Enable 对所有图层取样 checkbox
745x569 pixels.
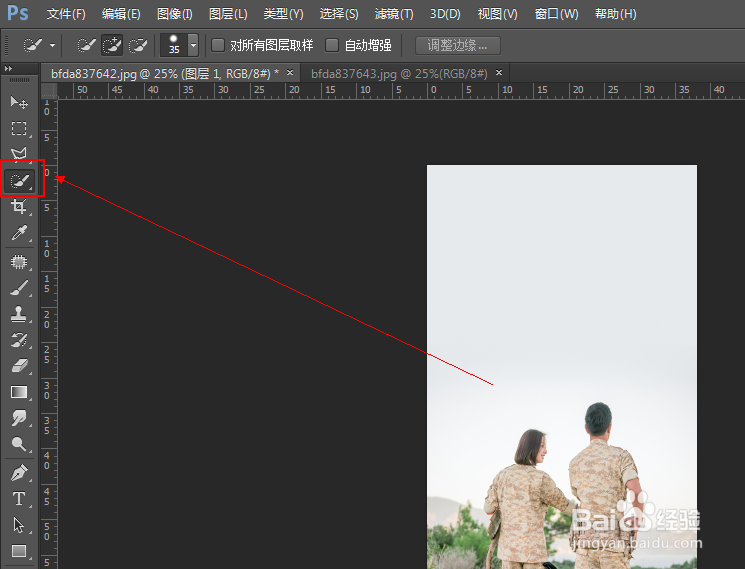[x=218, y=46]
